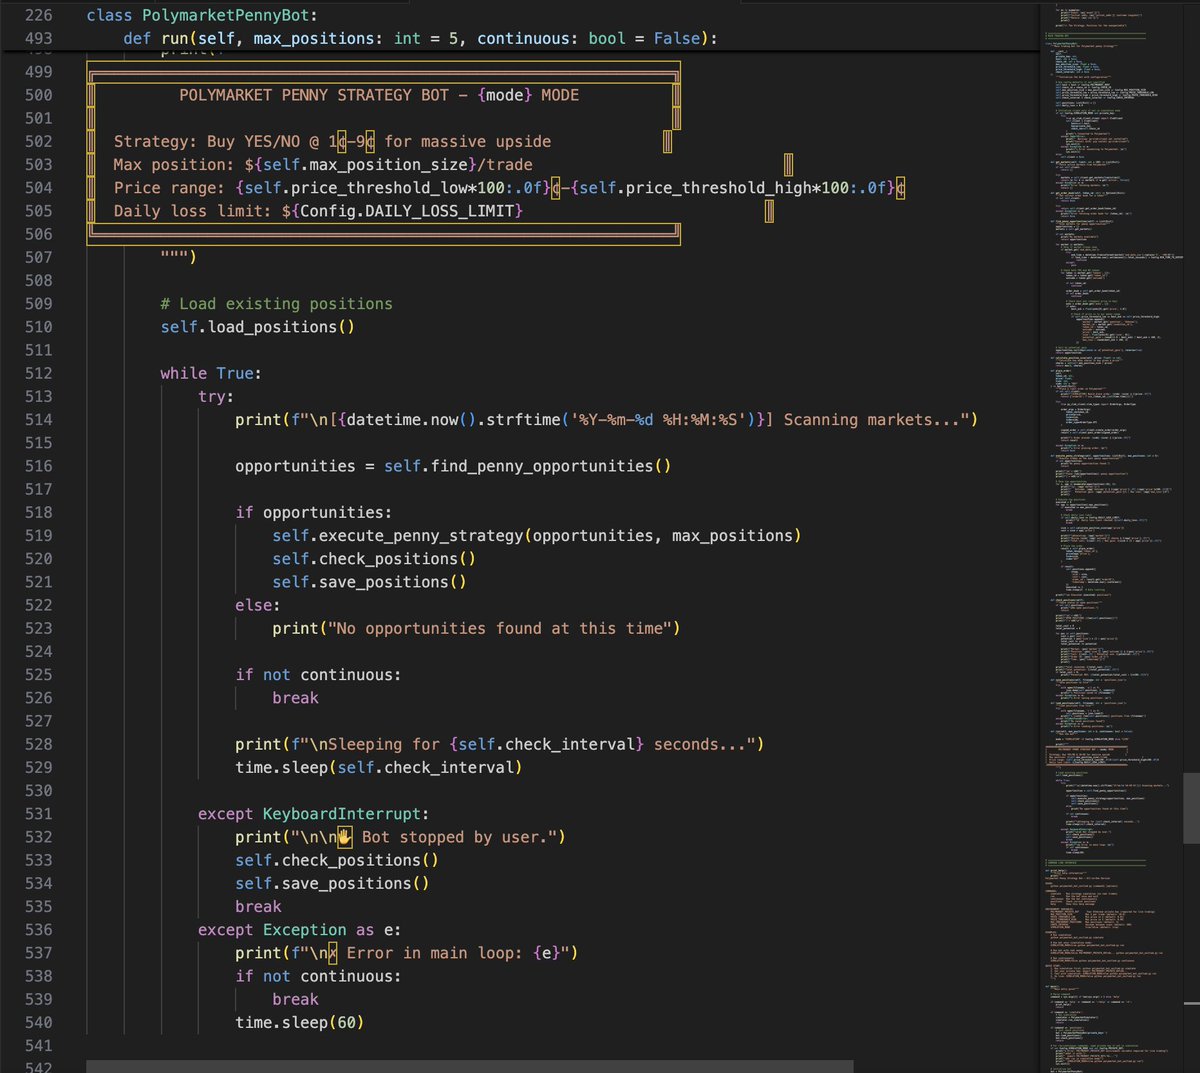Click "time.sleep(60)" on line 540

pyautogui.click(x=300, y=1022)
